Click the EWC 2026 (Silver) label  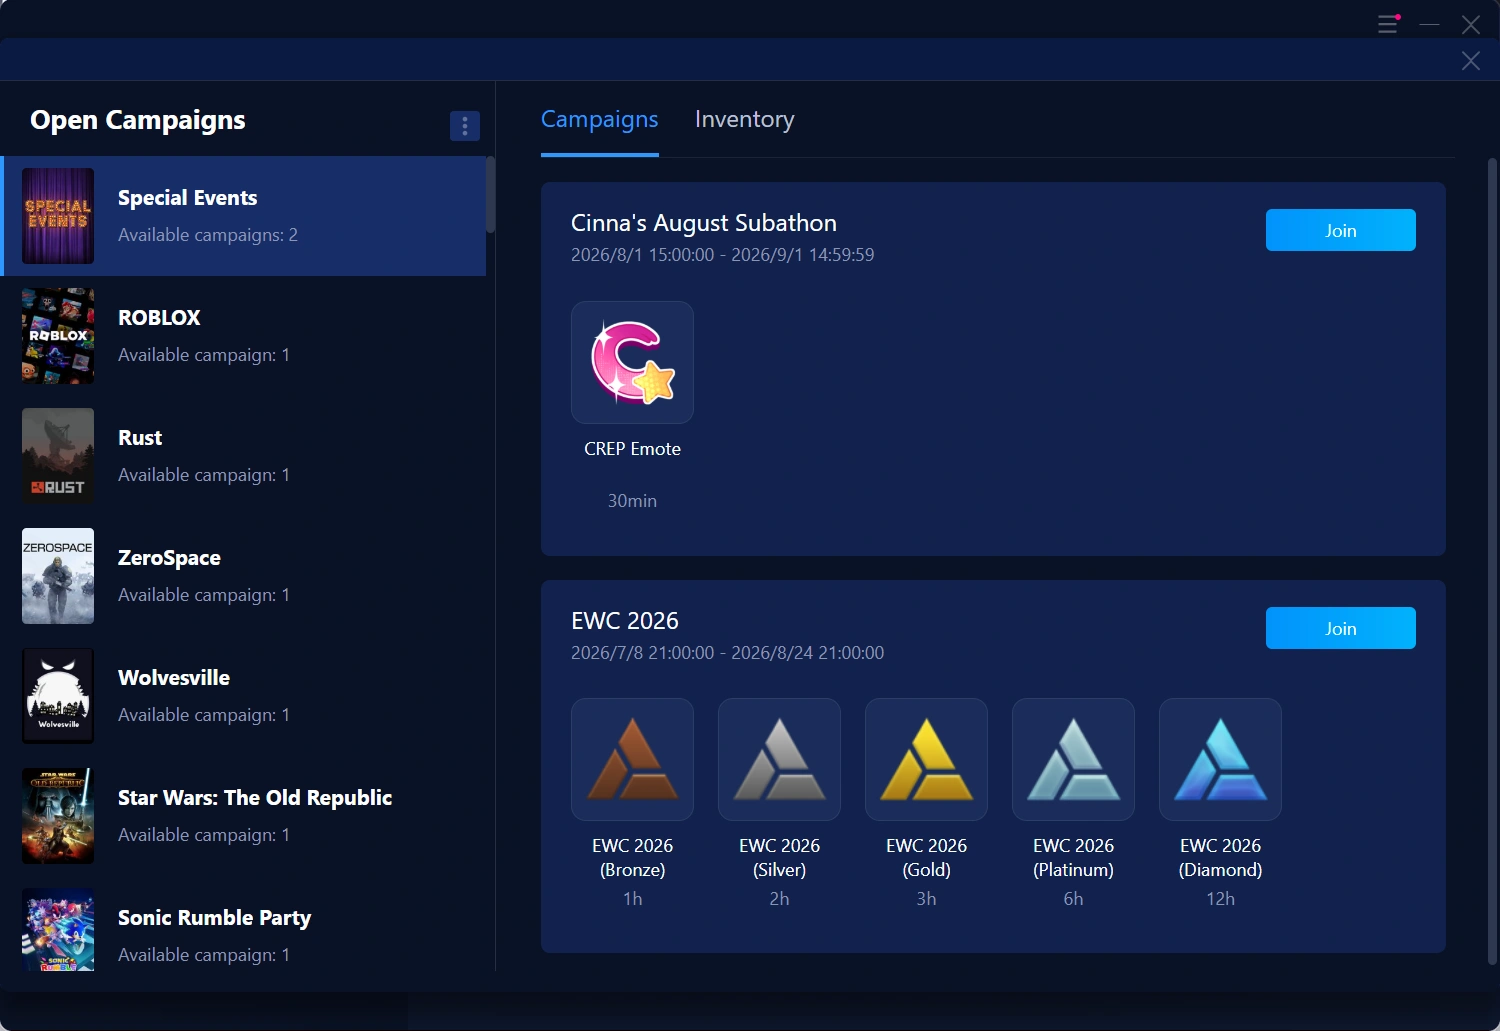(779, 858)
